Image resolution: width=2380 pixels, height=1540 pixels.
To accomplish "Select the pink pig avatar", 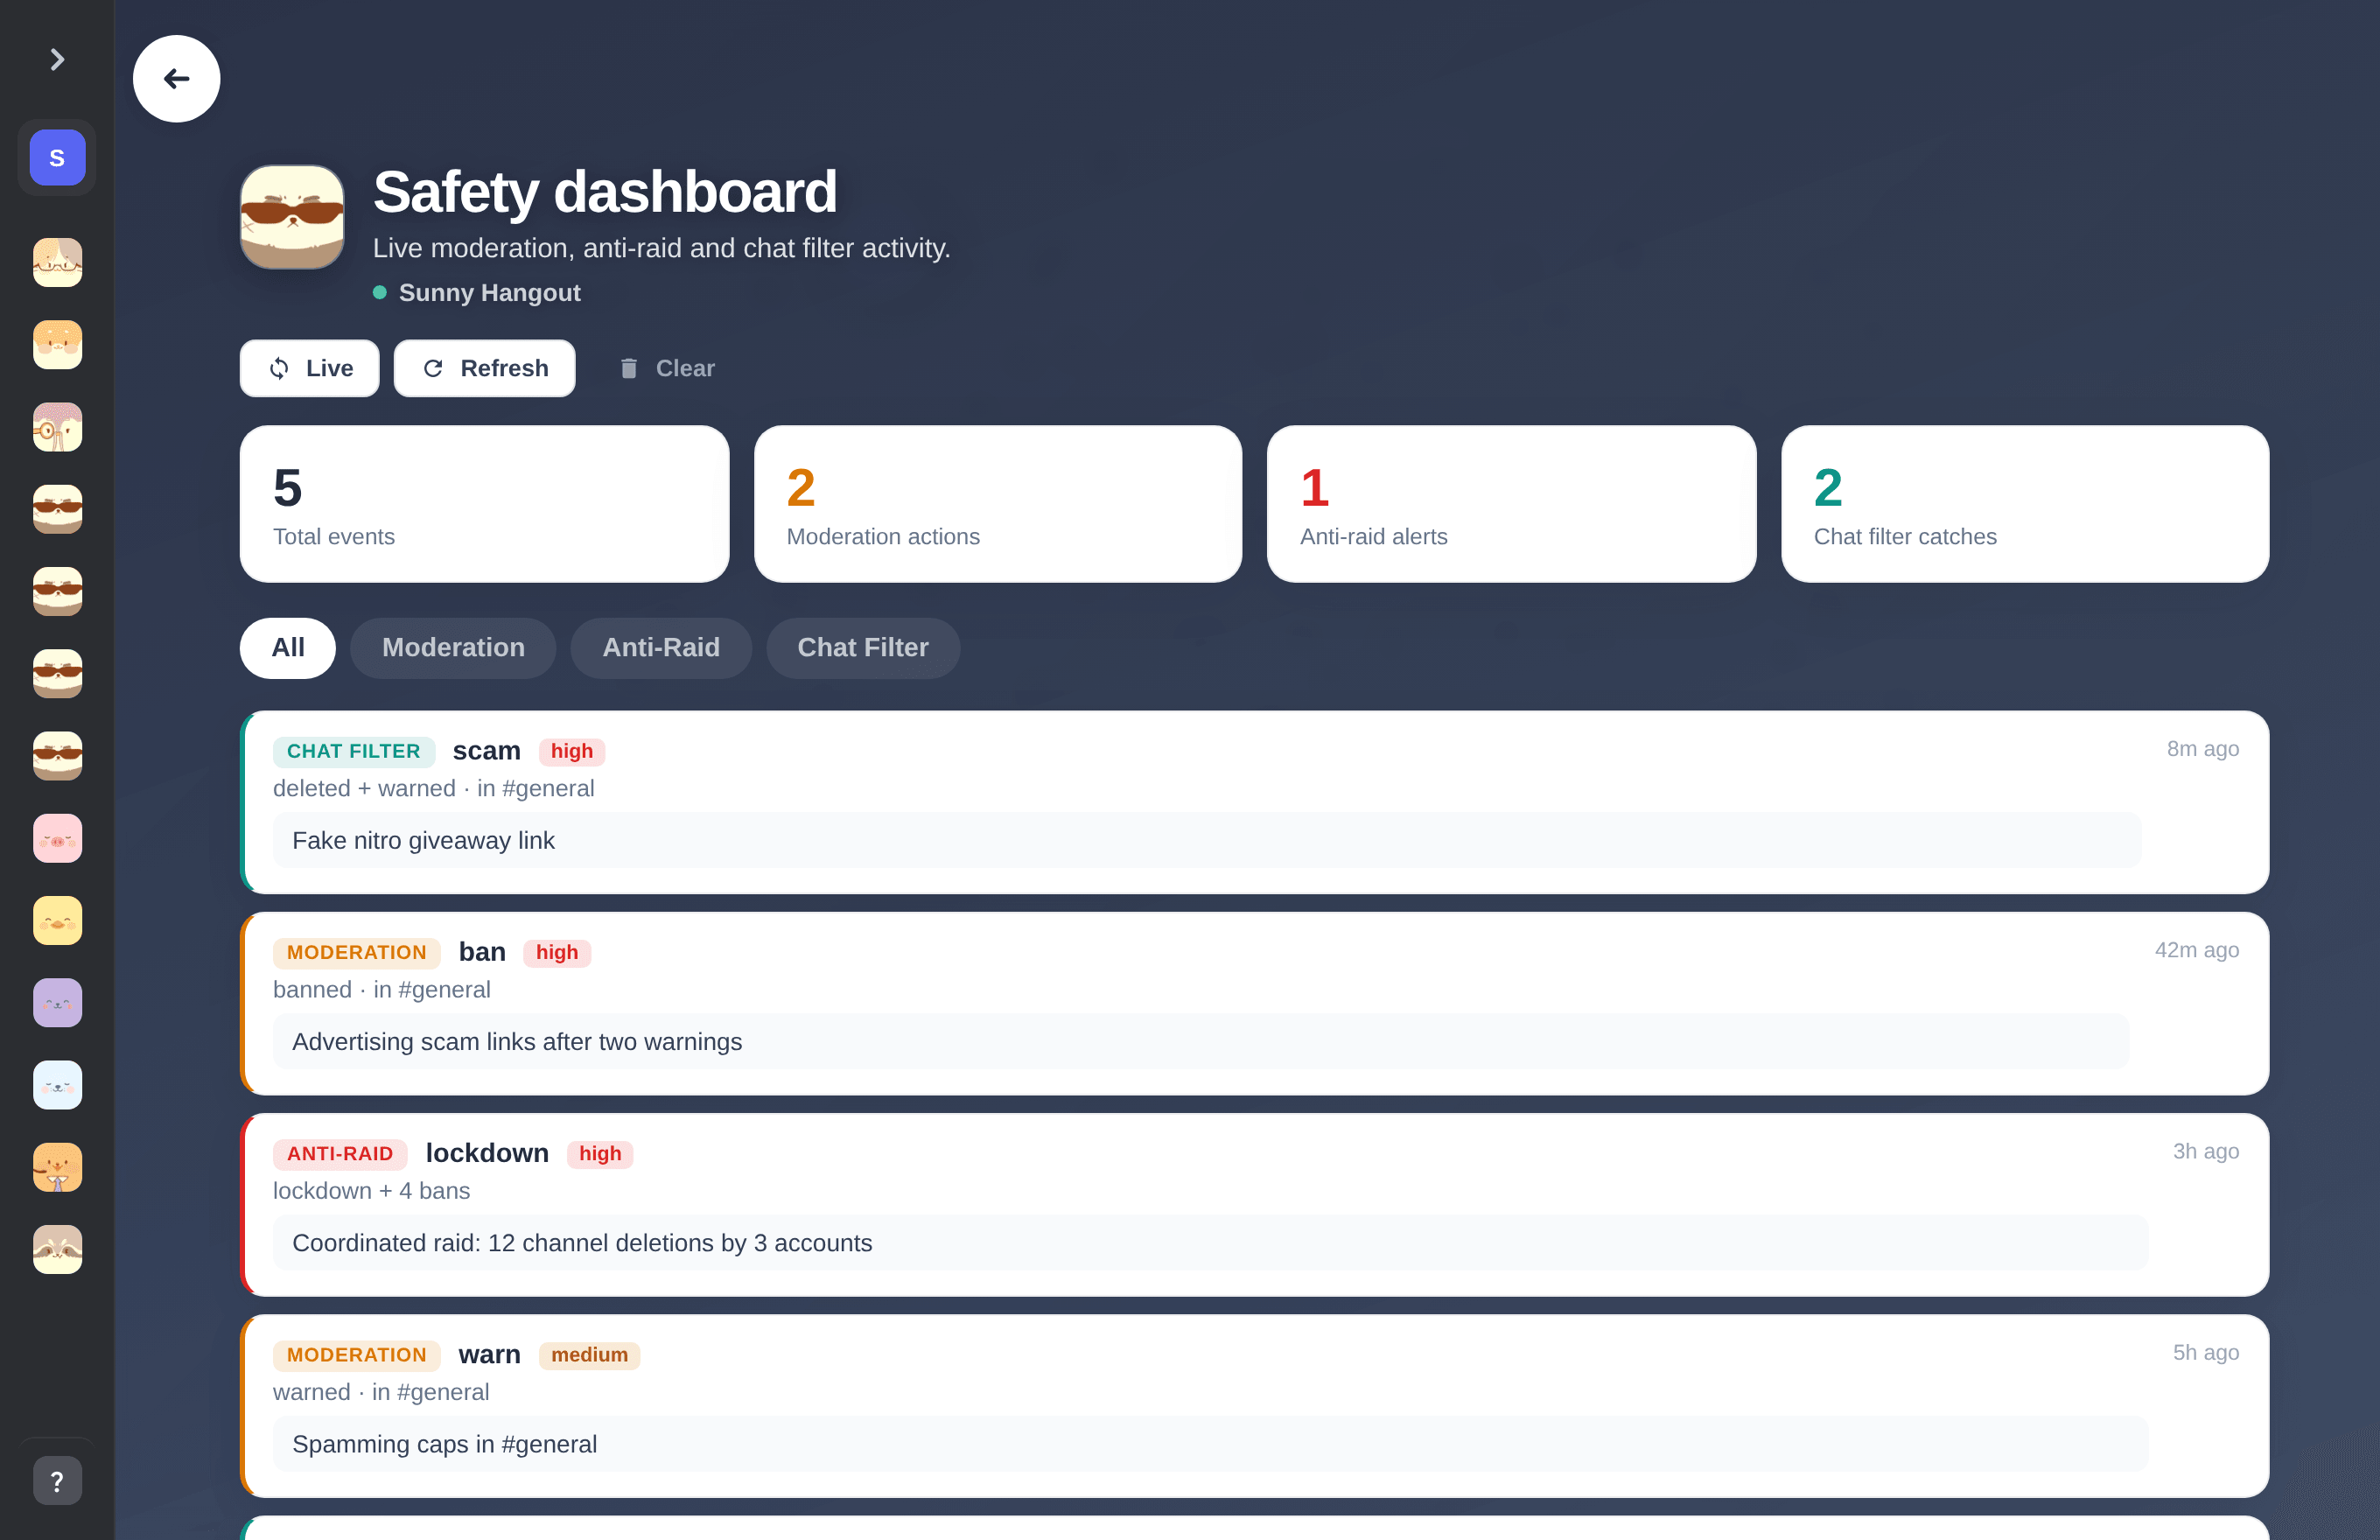I will coord(57,838).
